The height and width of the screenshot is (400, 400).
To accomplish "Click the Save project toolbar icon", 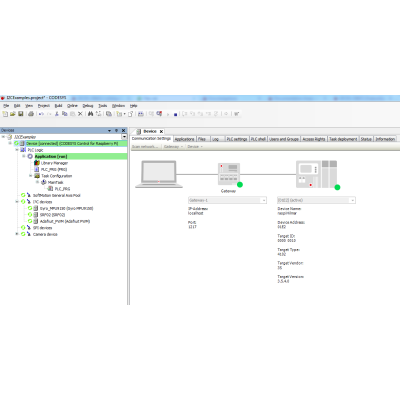I will [x=21, y=114].
